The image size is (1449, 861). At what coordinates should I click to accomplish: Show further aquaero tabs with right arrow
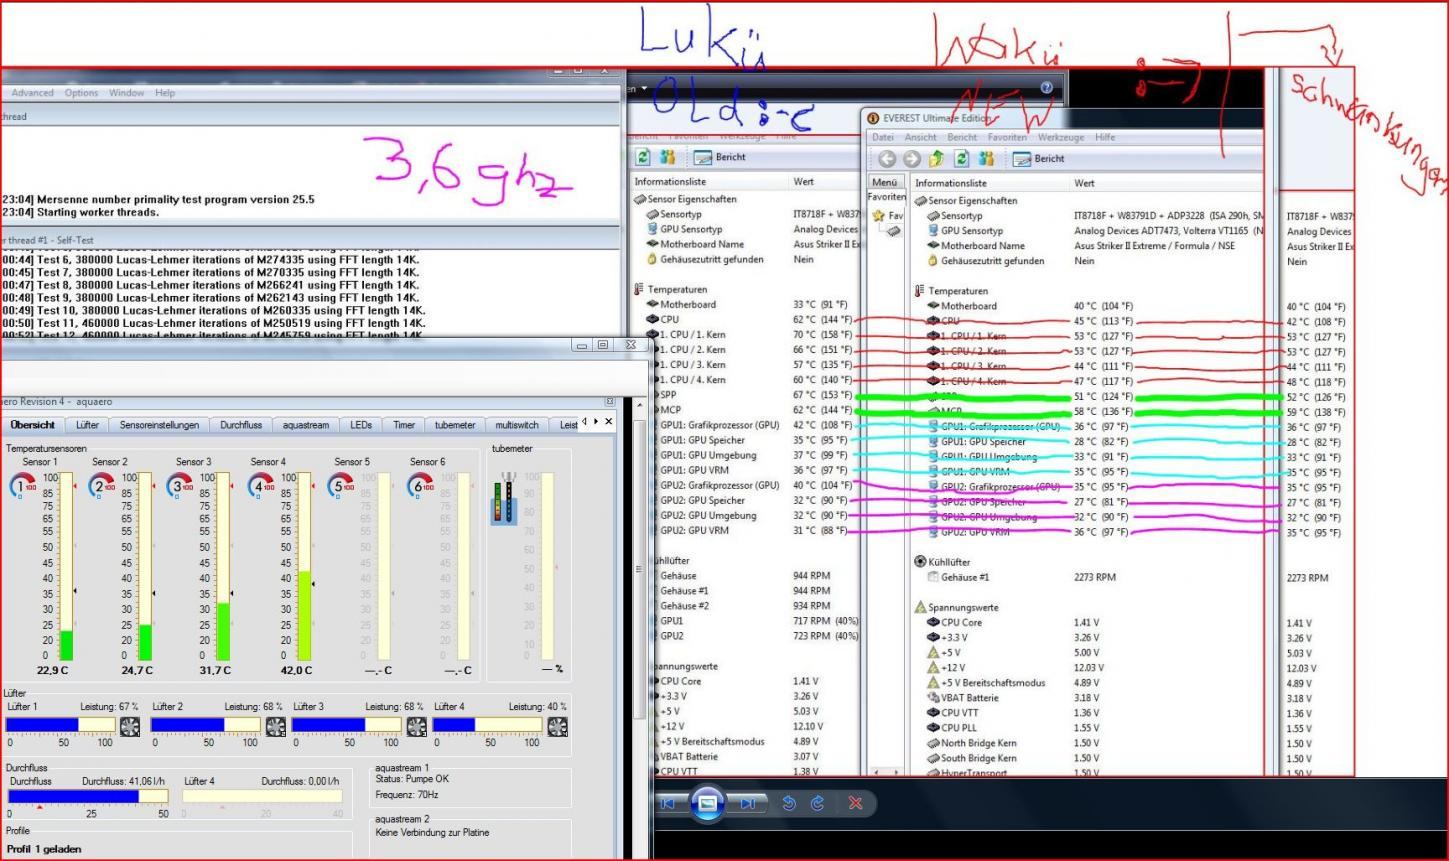[597, 422]
